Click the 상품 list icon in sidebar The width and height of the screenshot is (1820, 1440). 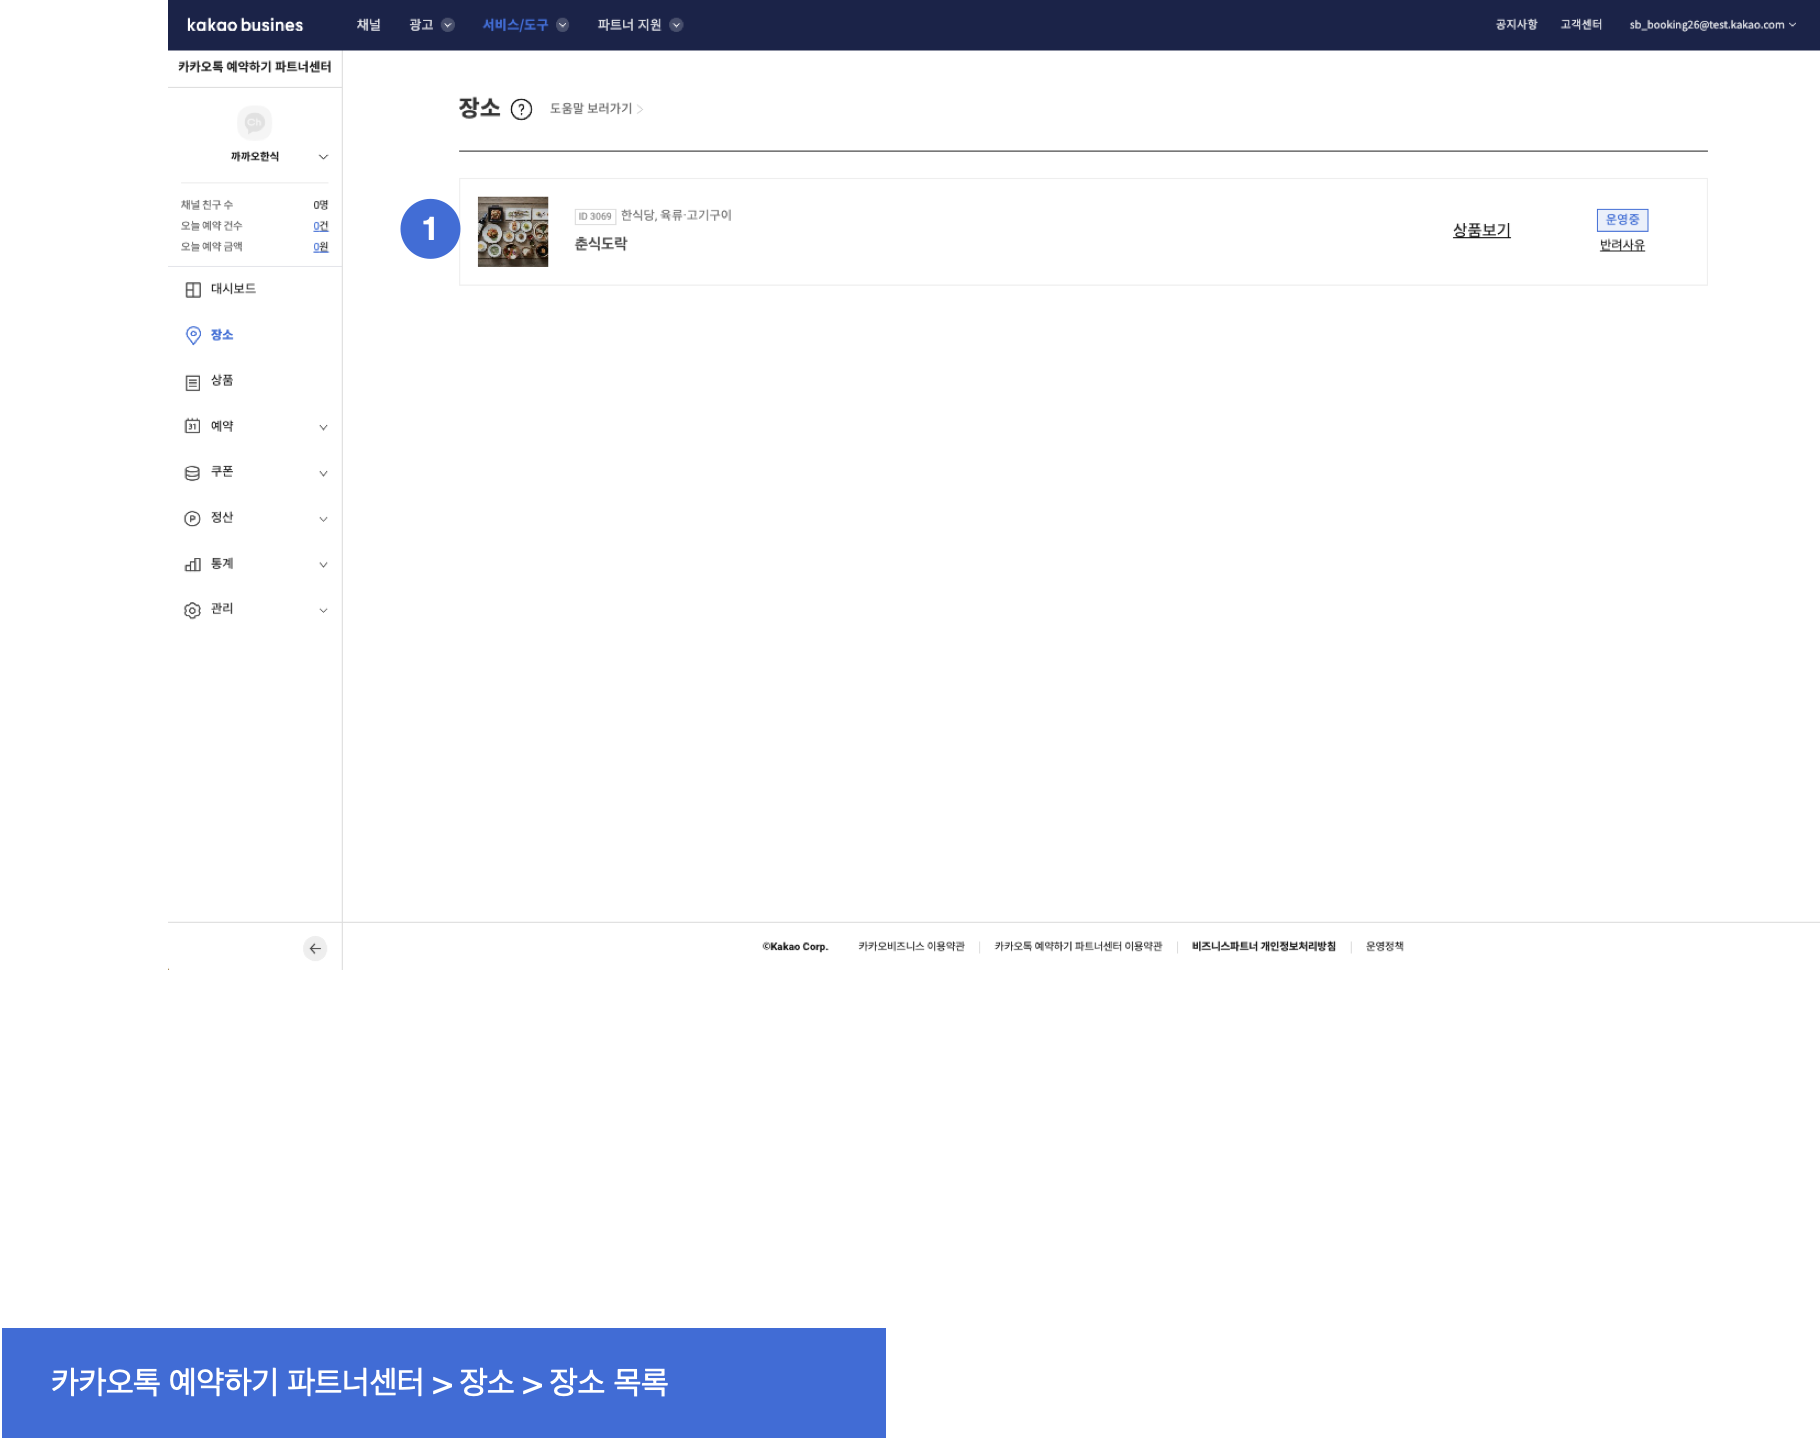(x=193, y=382)
